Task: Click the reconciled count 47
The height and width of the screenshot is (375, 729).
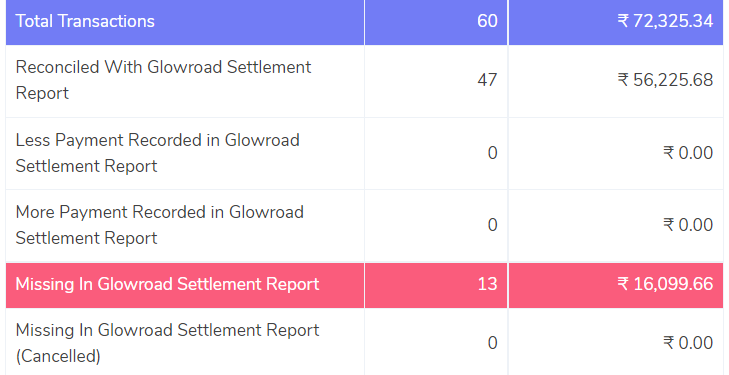Action: click(x=487, y=80)
